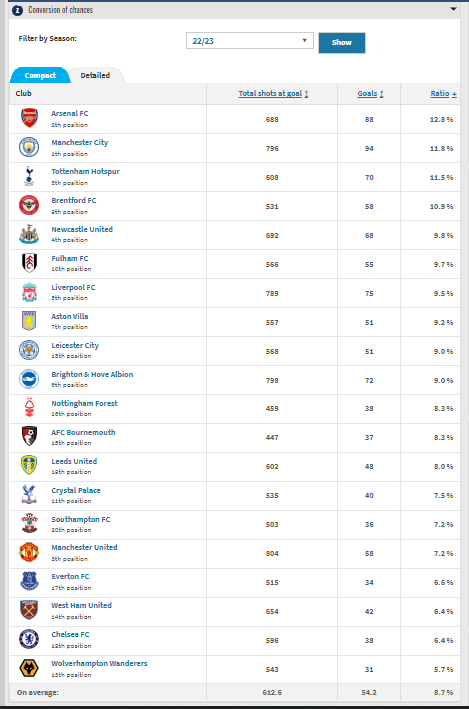The height and width of the screenshot is (709, 469).
Task: Click the Manchester United crest icon
Action: coord(29,553)
